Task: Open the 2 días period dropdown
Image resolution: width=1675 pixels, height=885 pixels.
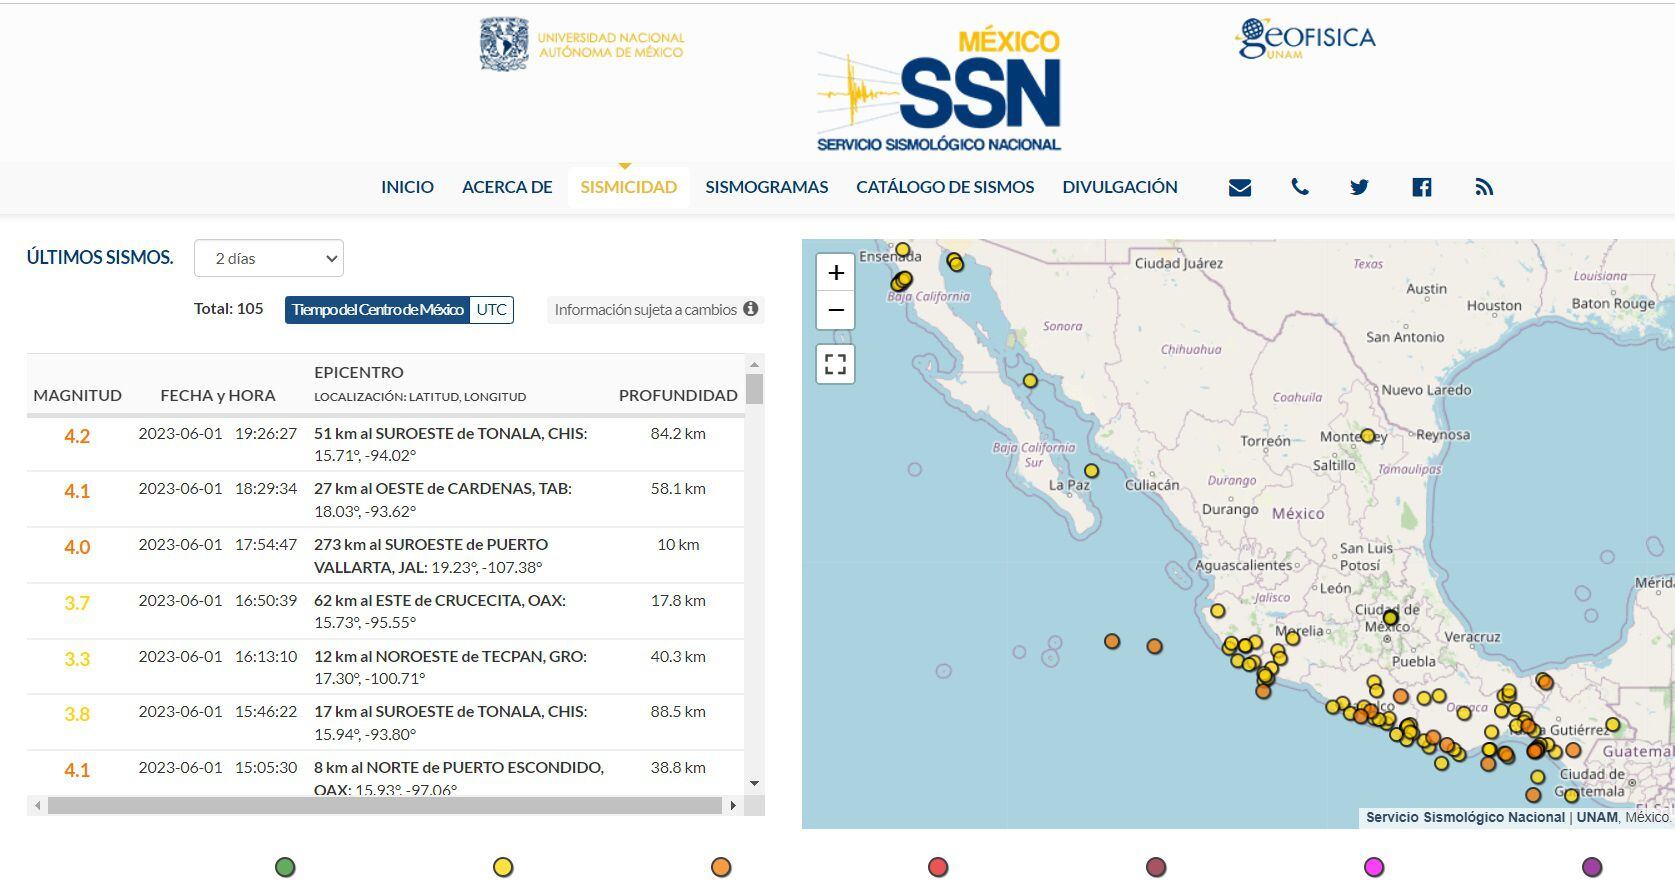Action: pyautogui.click(x=269, y=258)
